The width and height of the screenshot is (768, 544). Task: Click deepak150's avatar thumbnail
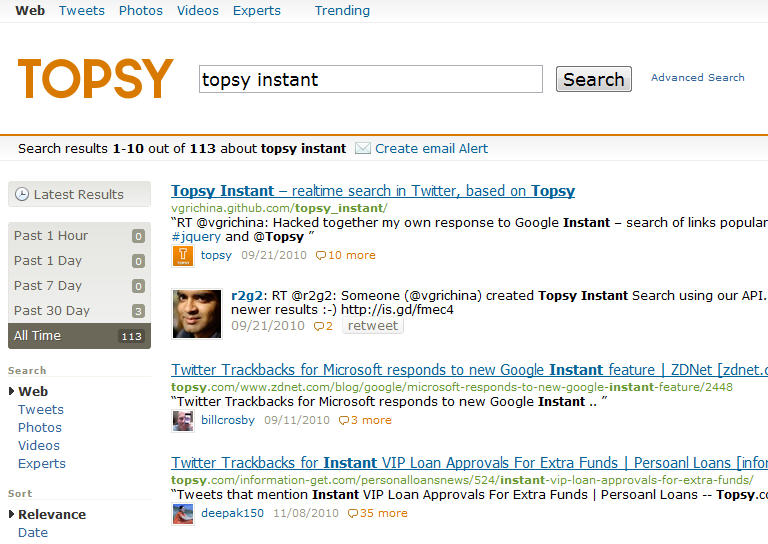[183, 514]
